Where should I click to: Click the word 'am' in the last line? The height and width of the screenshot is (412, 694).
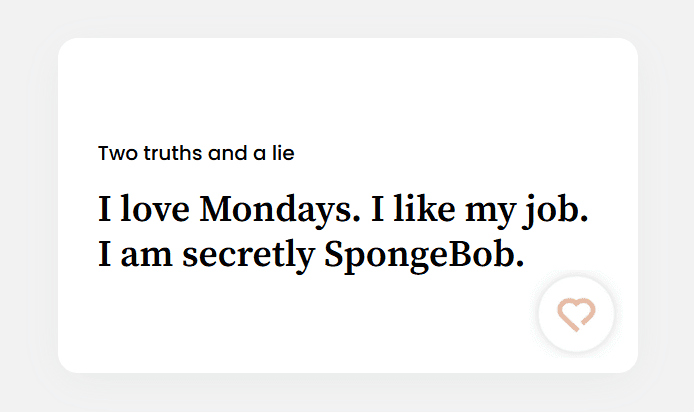click(x=148, y=255)
